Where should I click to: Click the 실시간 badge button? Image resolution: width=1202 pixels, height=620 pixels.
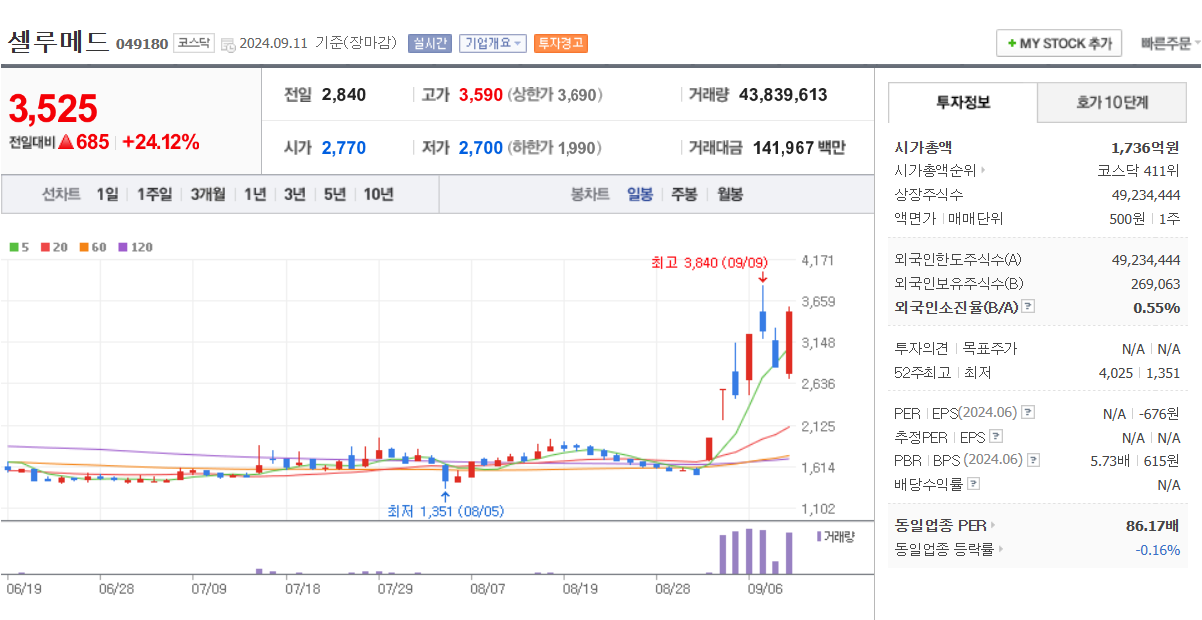[430, 43]
